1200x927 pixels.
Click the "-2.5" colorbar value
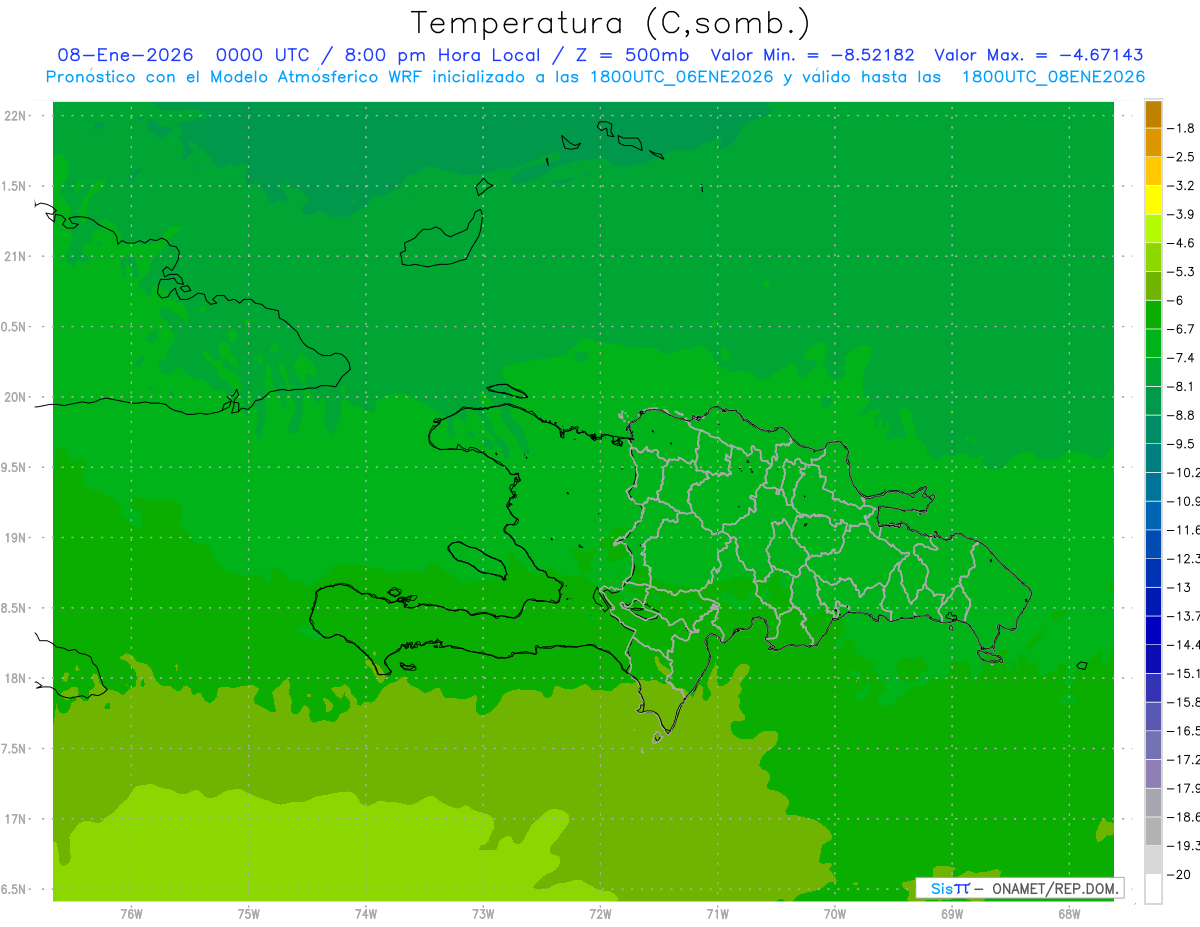pyautogui.click(x=1181, y=157)
